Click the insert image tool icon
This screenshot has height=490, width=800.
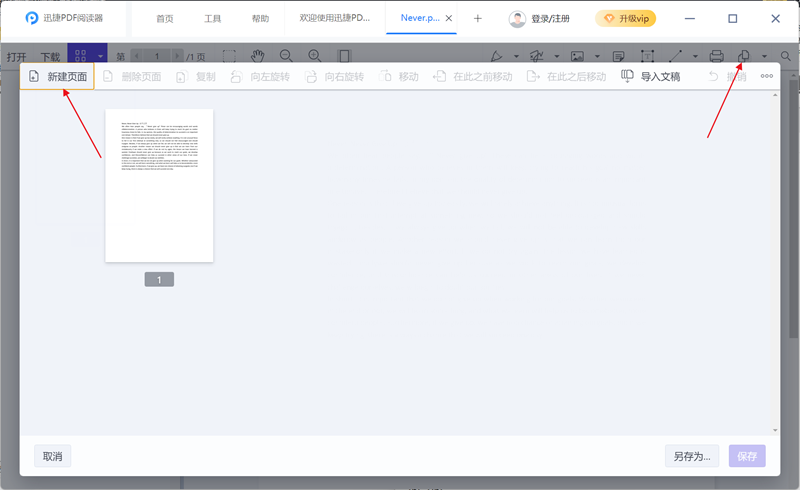pos(577,56)
